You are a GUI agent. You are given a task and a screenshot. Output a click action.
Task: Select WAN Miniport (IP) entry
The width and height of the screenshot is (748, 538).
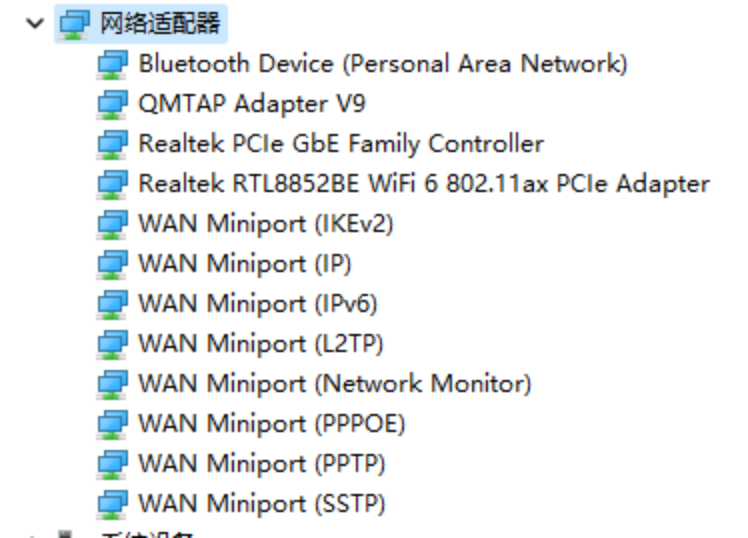point(245,264)
